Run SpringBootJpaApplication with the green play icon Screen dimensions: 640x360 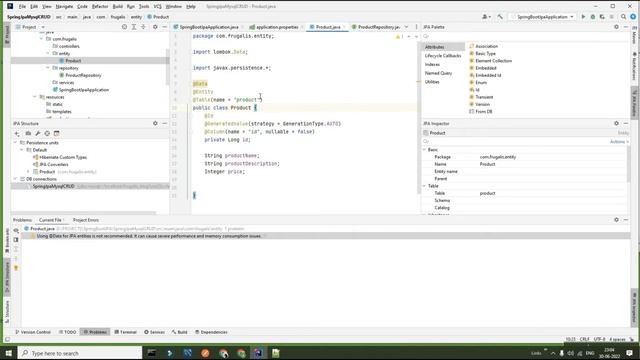click(583, 17)
